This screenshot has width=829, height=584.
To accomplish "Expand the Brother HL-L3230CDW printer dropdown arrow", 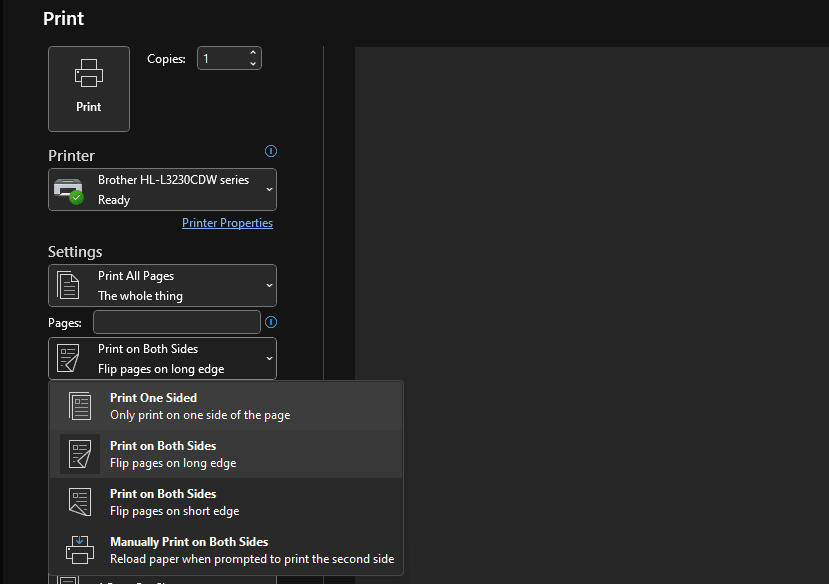I will [x=268, y=190].
